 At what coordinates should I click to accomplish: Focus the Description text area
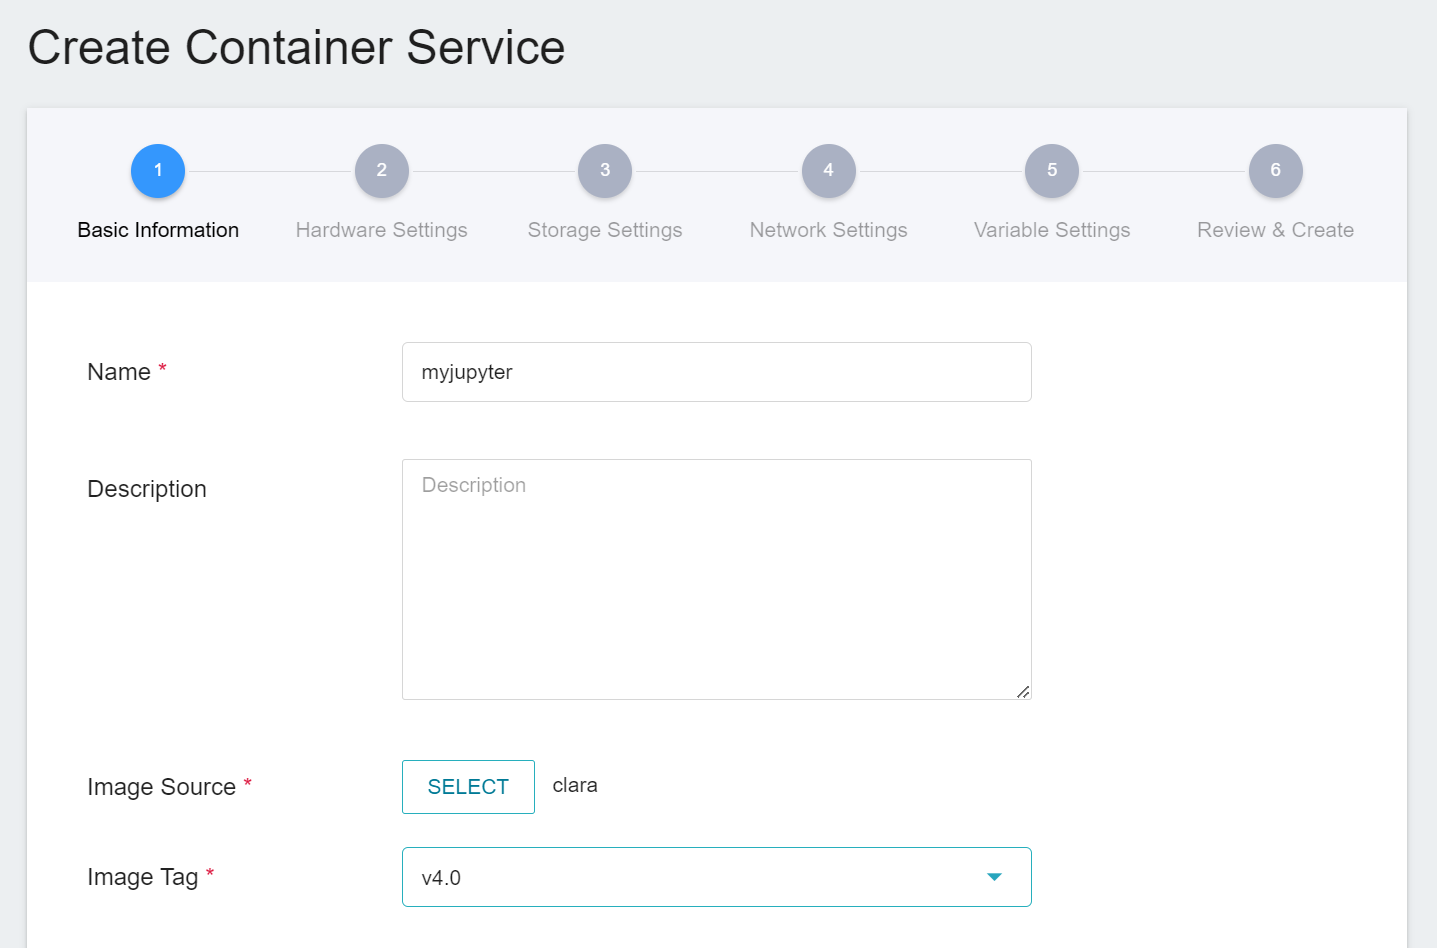click(x=716, y=579)
